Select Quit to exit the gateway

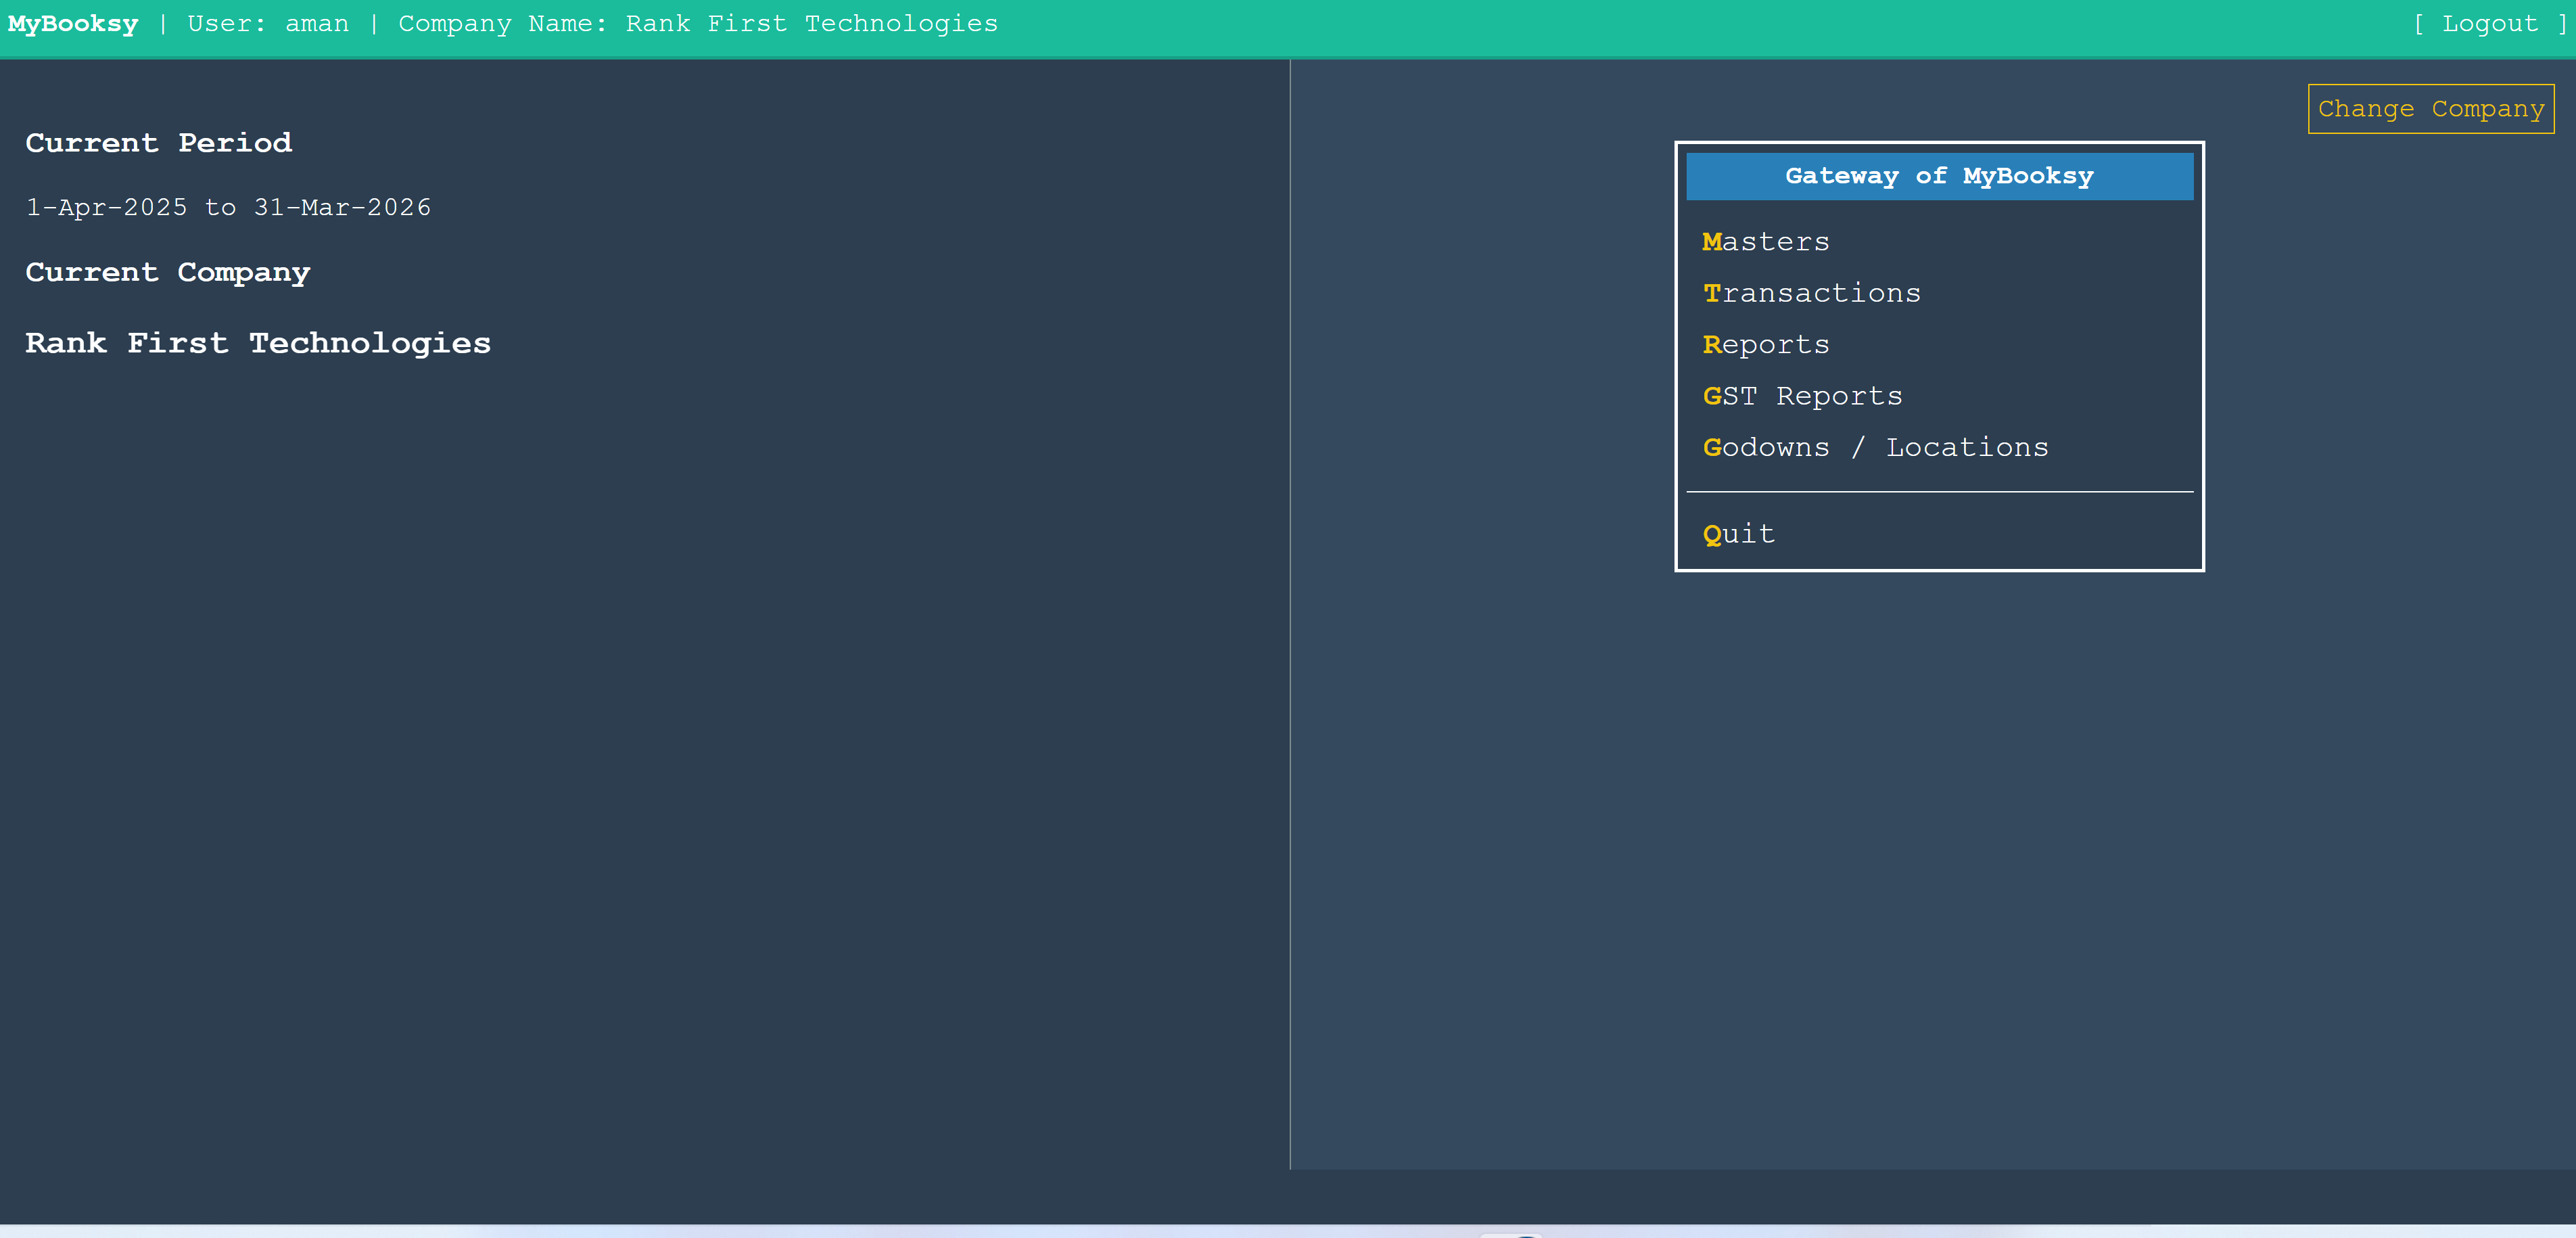[x=1739, y=533]
